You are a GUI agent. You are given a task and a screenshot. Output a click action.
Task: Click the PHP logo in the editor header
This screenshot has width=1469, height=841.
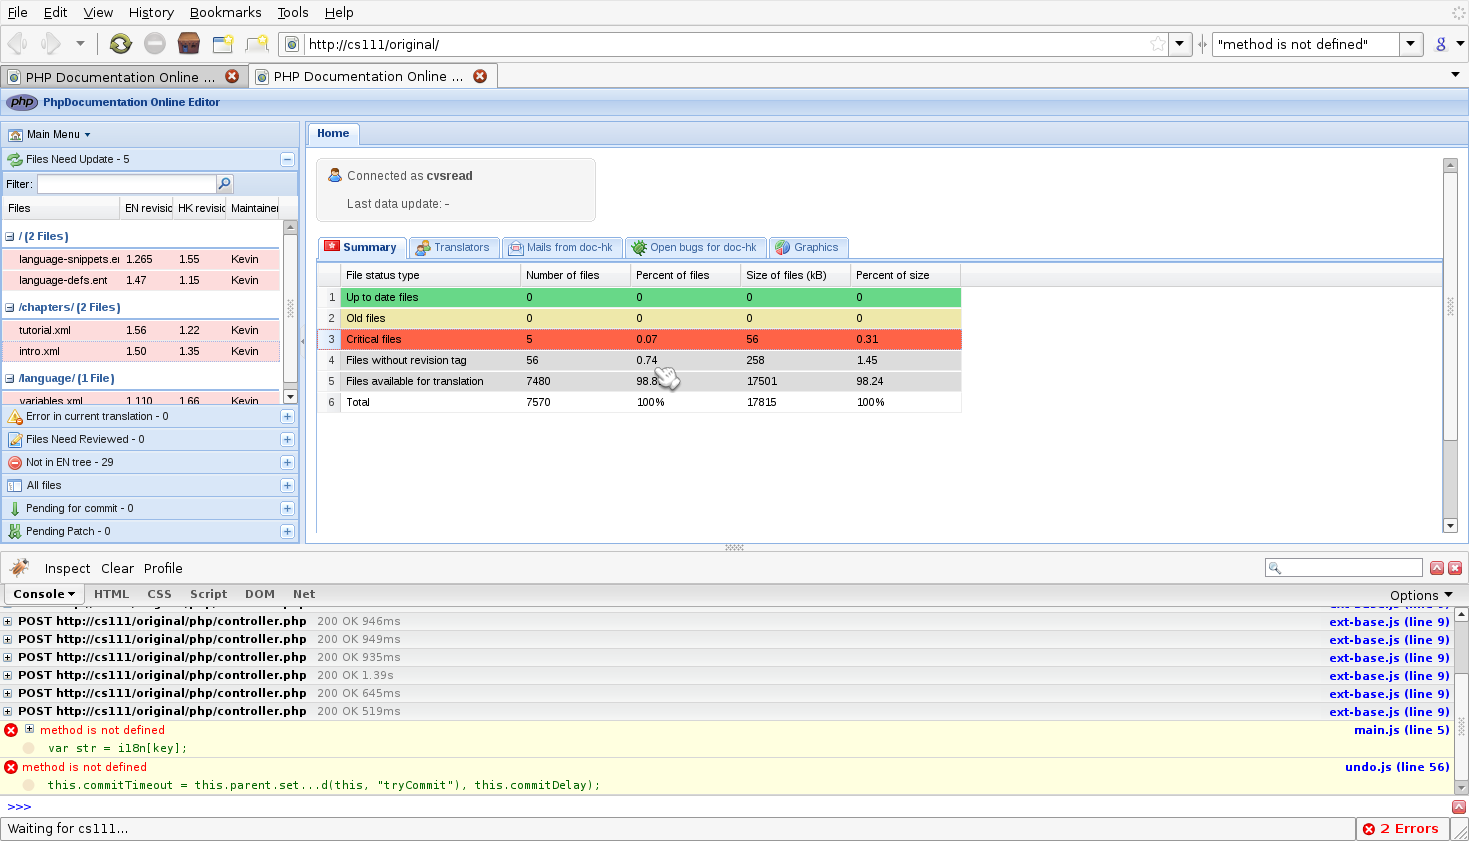(x=22, y=102)
